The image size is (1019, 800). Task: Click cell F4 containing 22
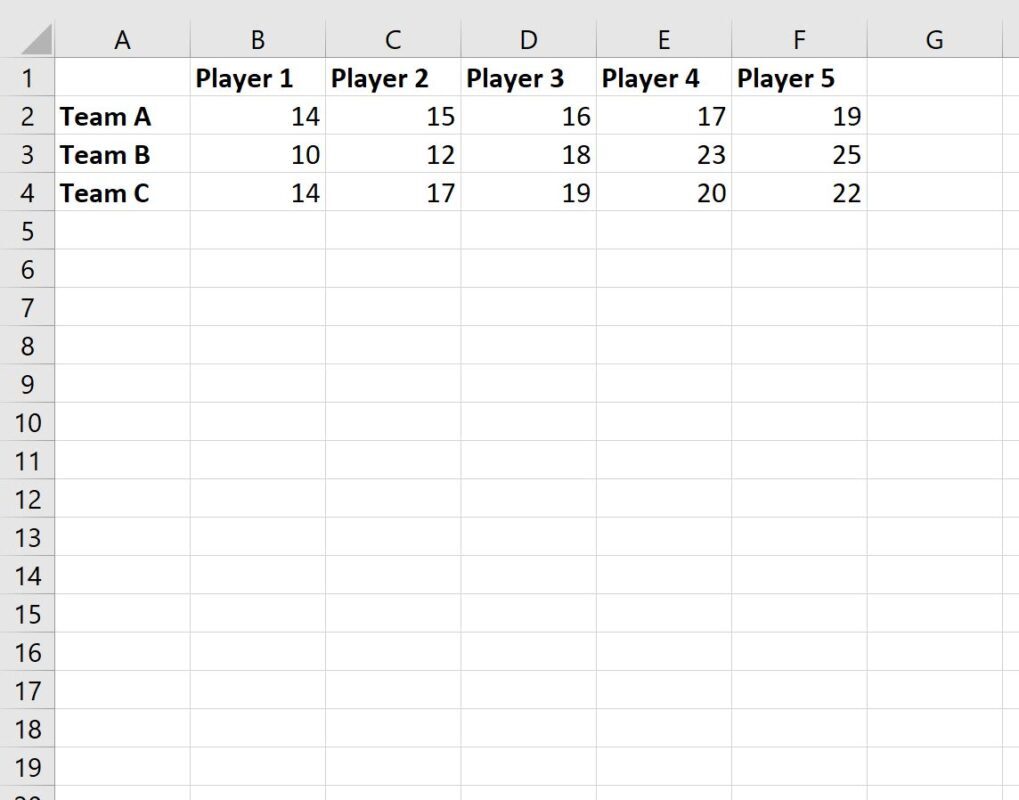(799, 192)
